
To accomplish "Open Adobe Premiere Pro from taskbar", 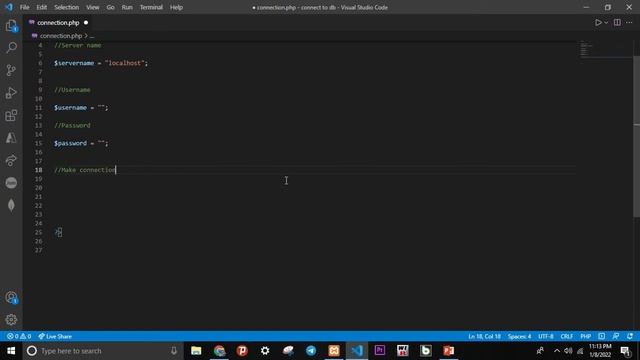I will (380, 351).
